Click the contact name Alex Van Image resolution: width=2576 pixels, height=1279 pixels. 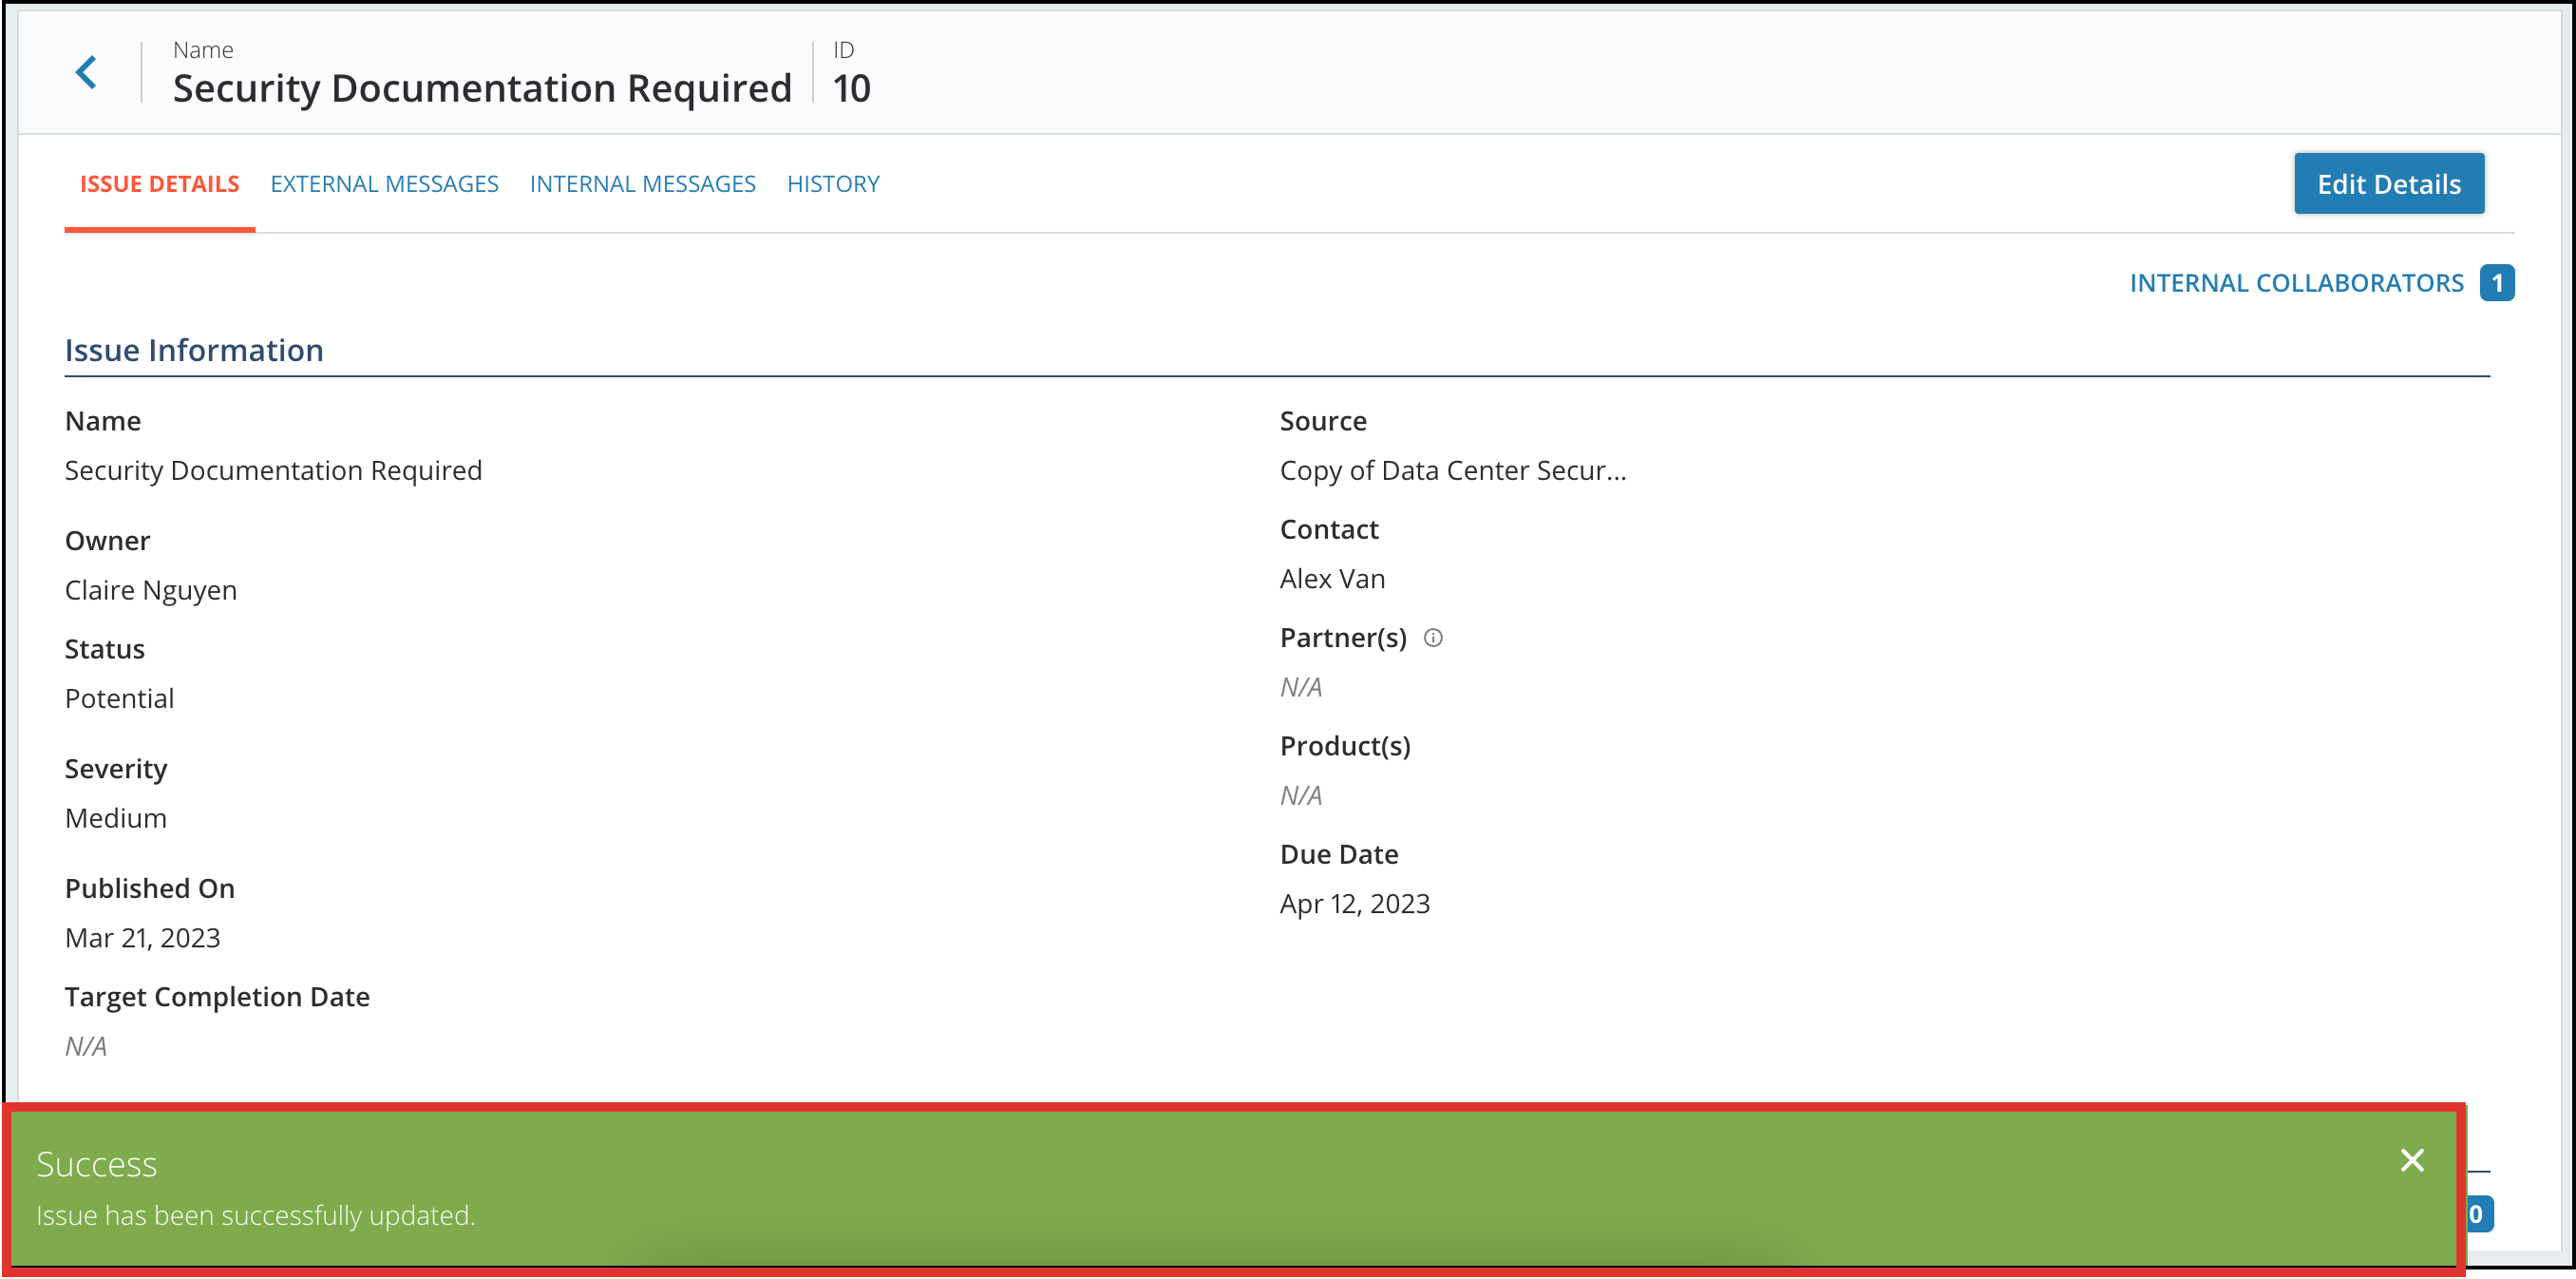pyautogui.click(x=1332, y=578)
